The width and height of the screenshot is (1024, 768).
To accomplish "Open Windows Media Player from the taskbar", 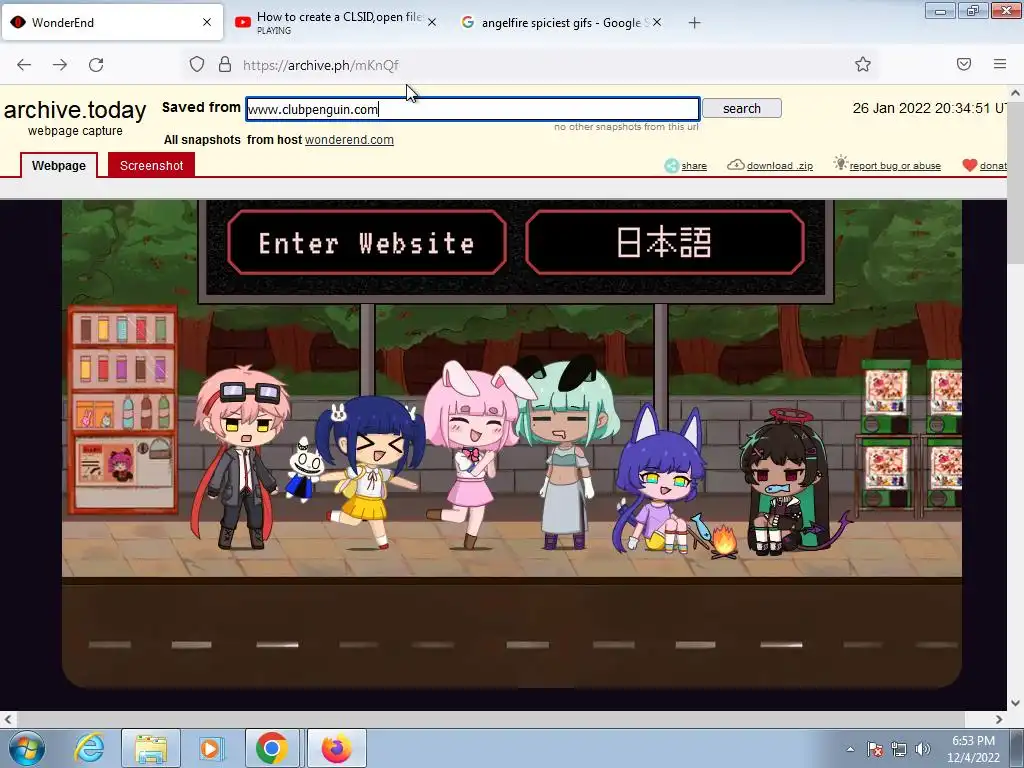I will [210, 748].
